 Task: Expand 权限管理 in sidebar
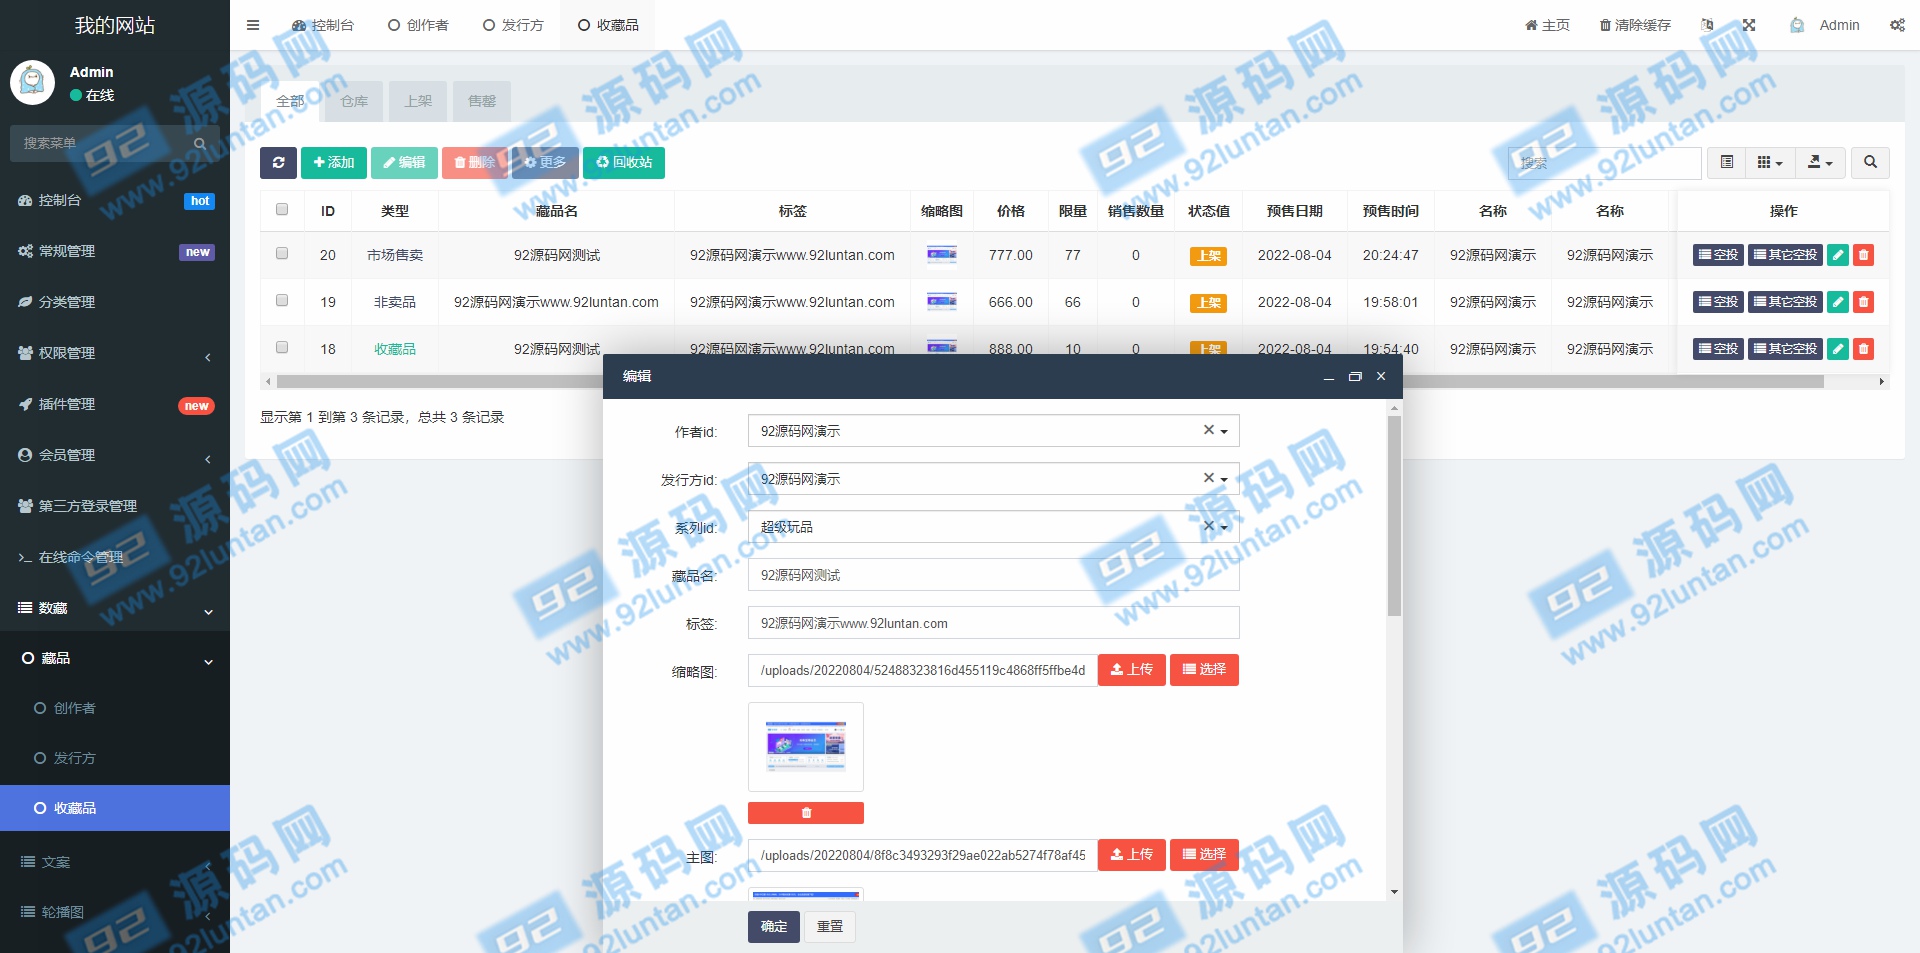point(115,353)
